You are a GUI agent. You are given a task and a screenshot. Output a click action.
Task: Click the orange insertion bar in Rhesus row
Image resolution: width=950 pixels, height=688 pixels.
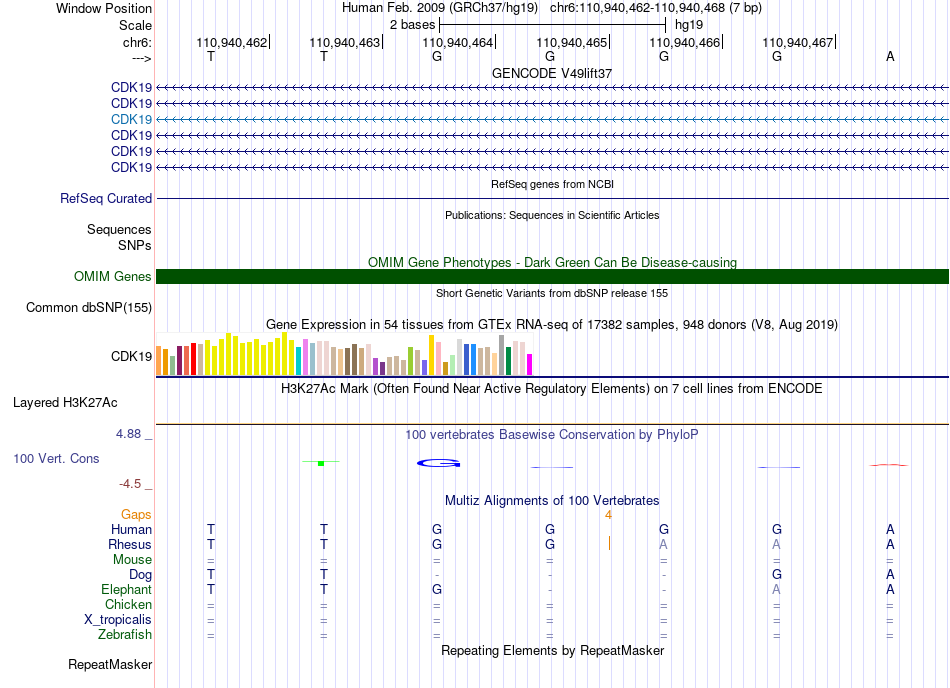click(x=609, y=543)
